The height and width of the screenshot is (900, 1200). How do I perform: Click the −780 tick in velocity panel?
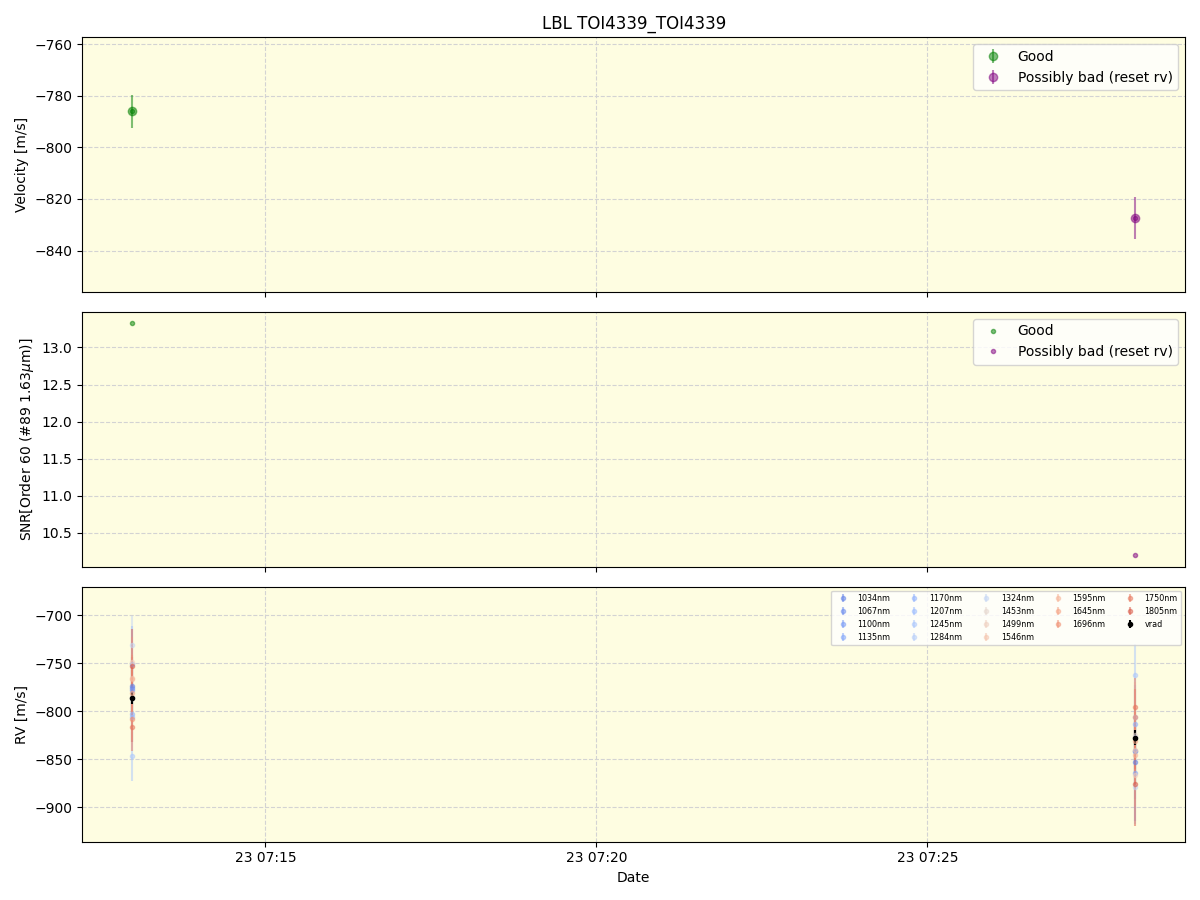coord(52,97)
